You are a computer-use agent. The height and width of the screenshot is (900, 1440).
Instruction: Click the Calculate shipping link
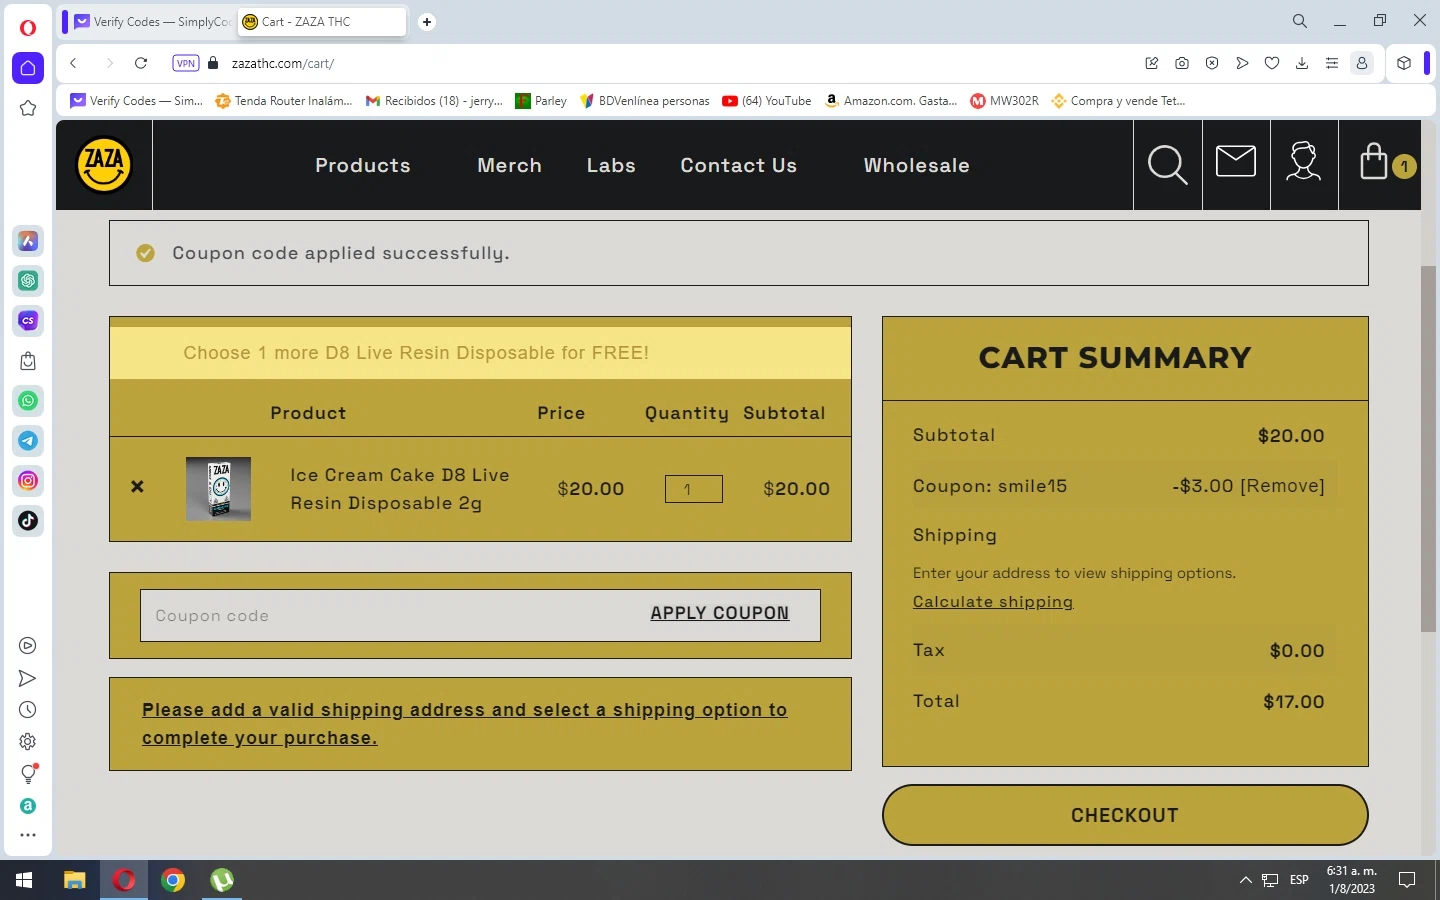(993, 602)
